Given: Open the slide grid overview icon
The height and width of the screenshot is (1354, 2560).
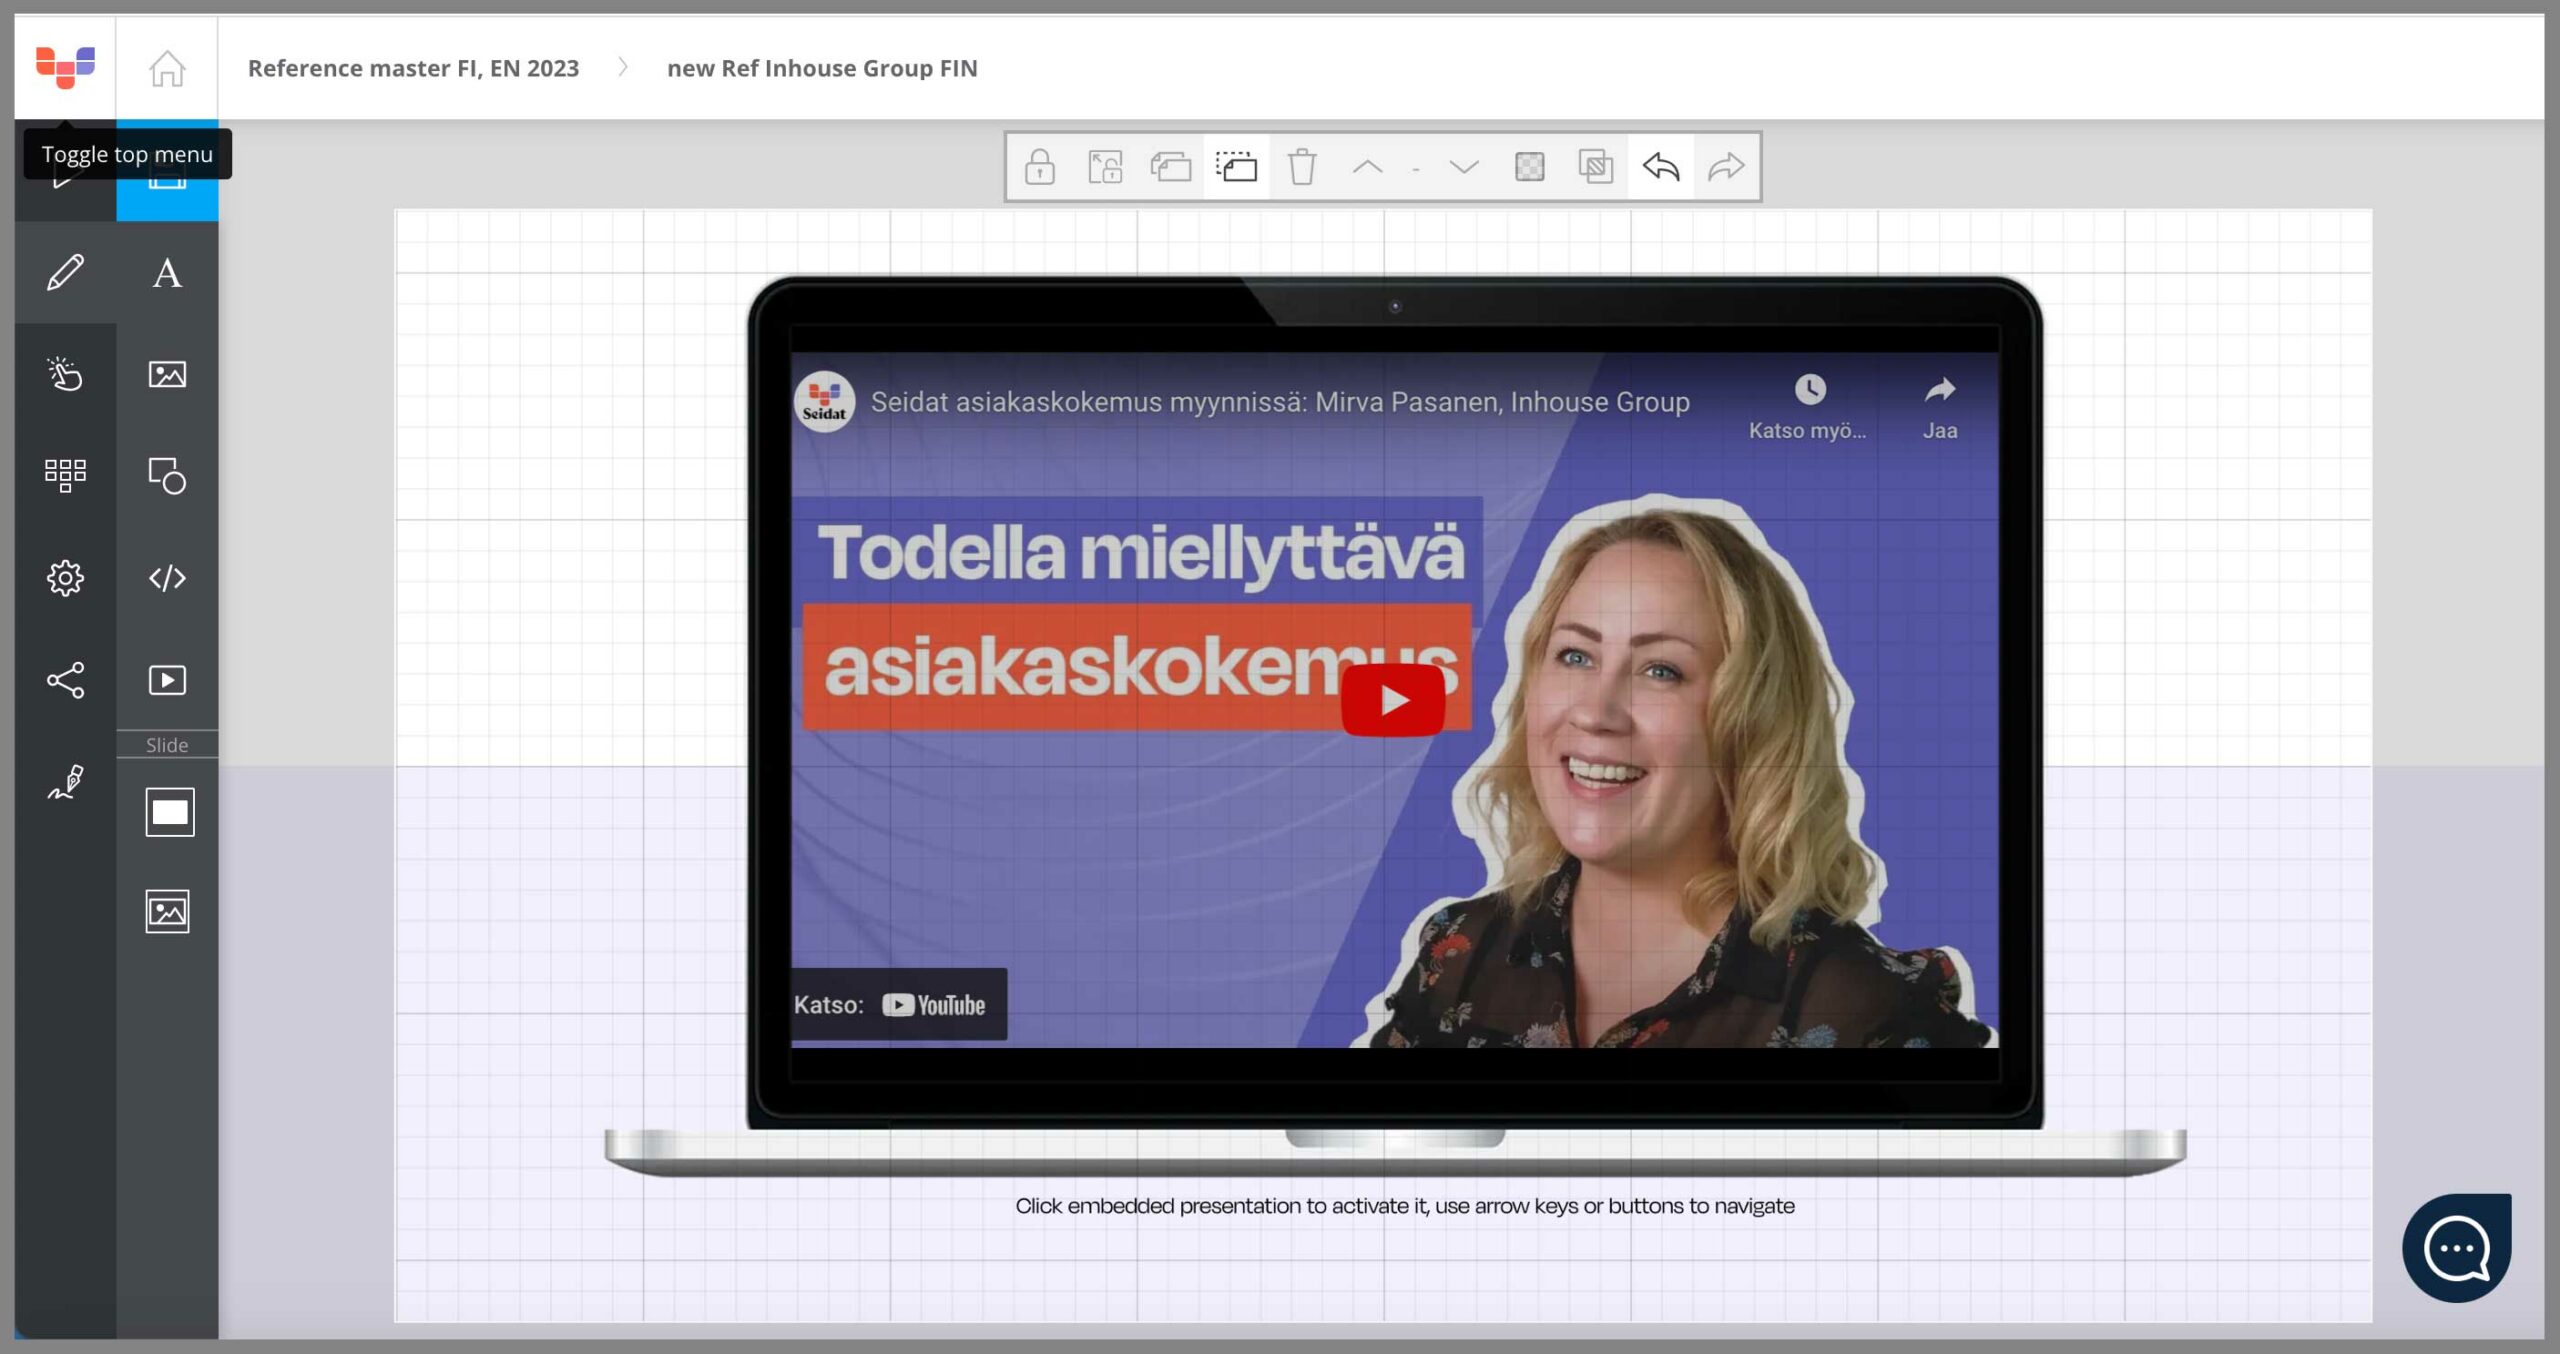Looking at the screenshot, I should click(x=65, y=475).
